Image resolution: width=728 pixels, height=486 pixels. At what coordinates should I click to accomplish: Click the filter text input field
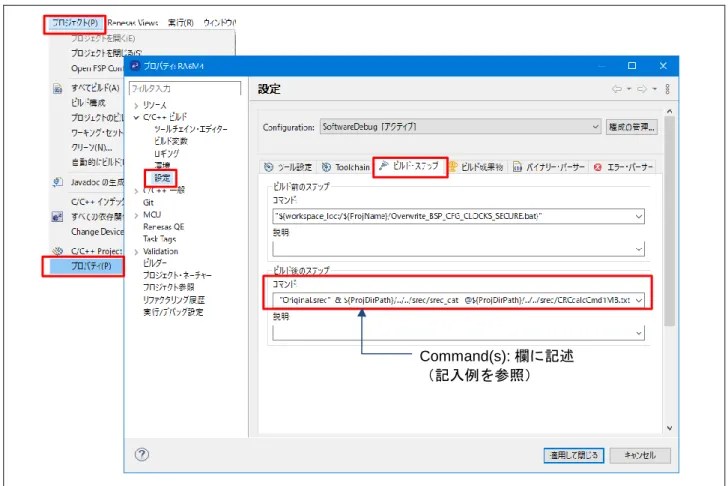pos(185,88)
